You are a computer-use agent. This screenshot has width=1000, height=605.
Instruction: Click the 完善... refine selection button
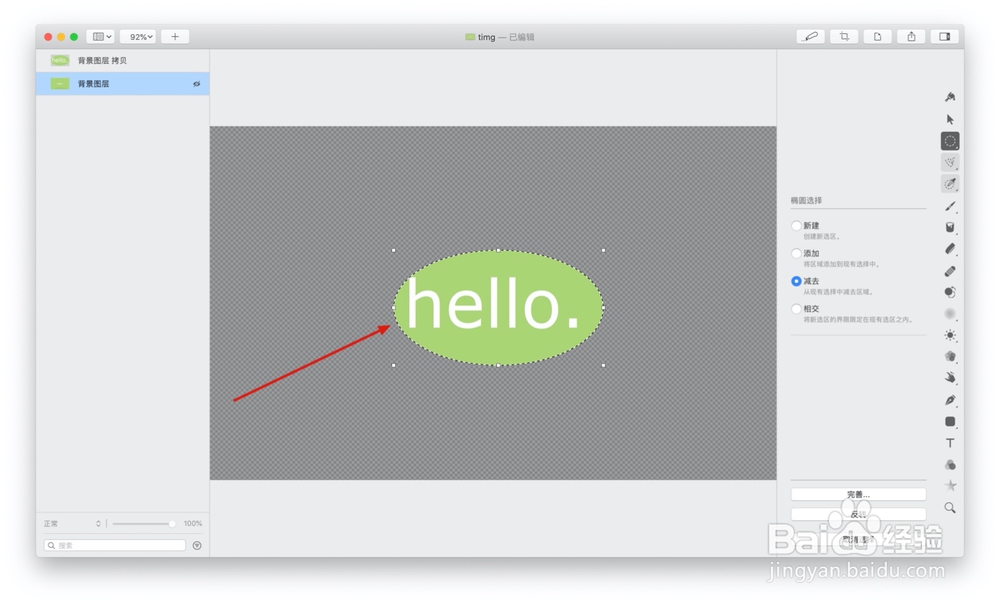858,494
